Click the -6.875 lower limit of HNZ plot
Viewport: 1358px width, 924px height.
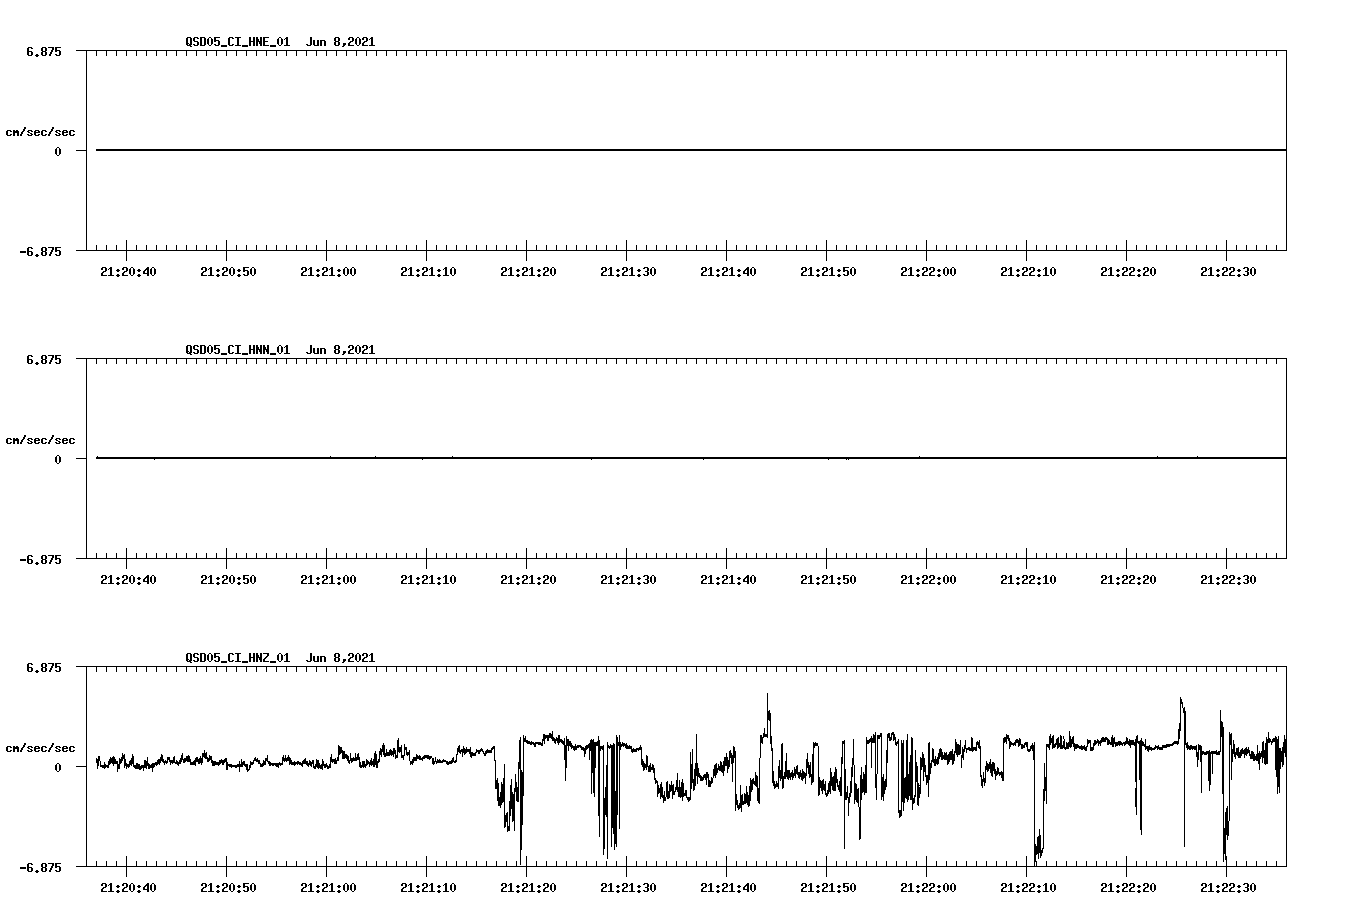40,867
